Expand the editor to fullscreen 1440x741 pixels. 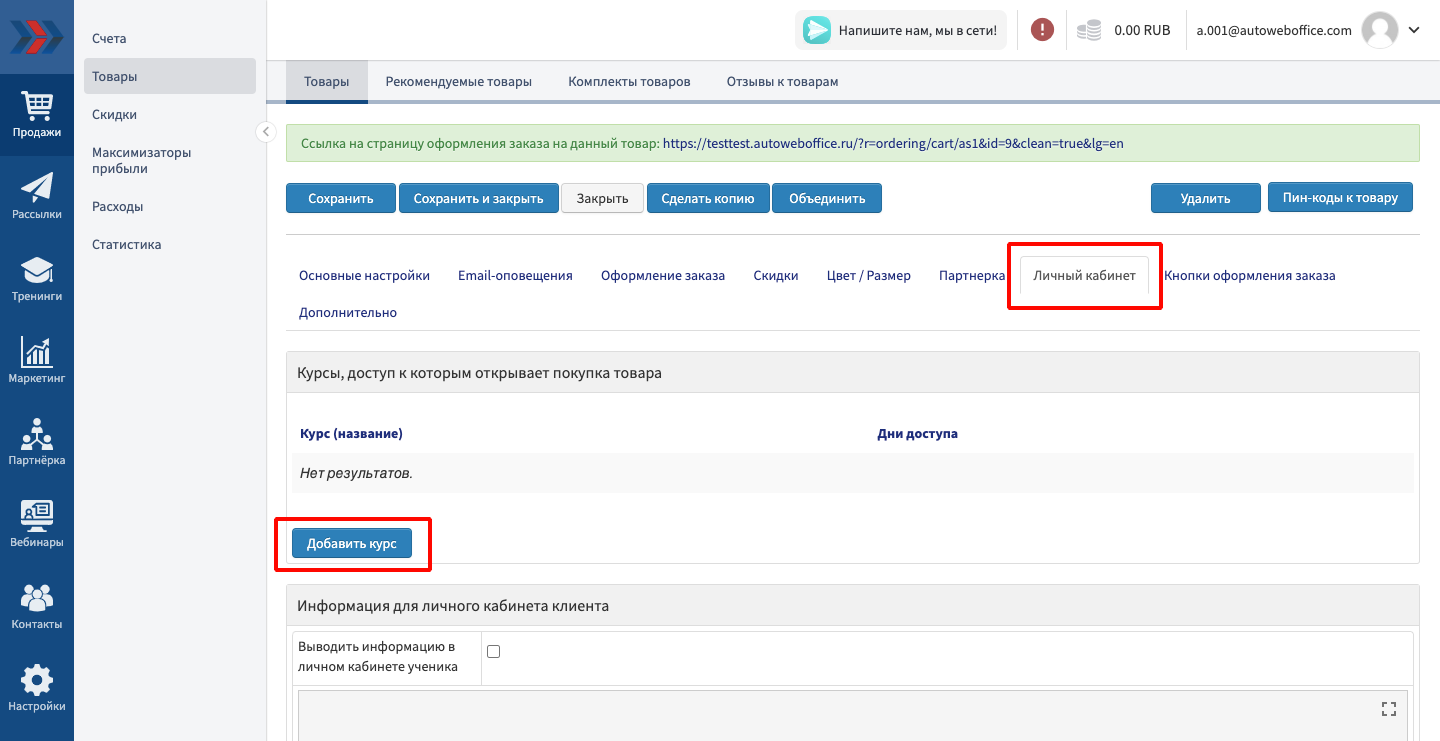[1388, 709]
